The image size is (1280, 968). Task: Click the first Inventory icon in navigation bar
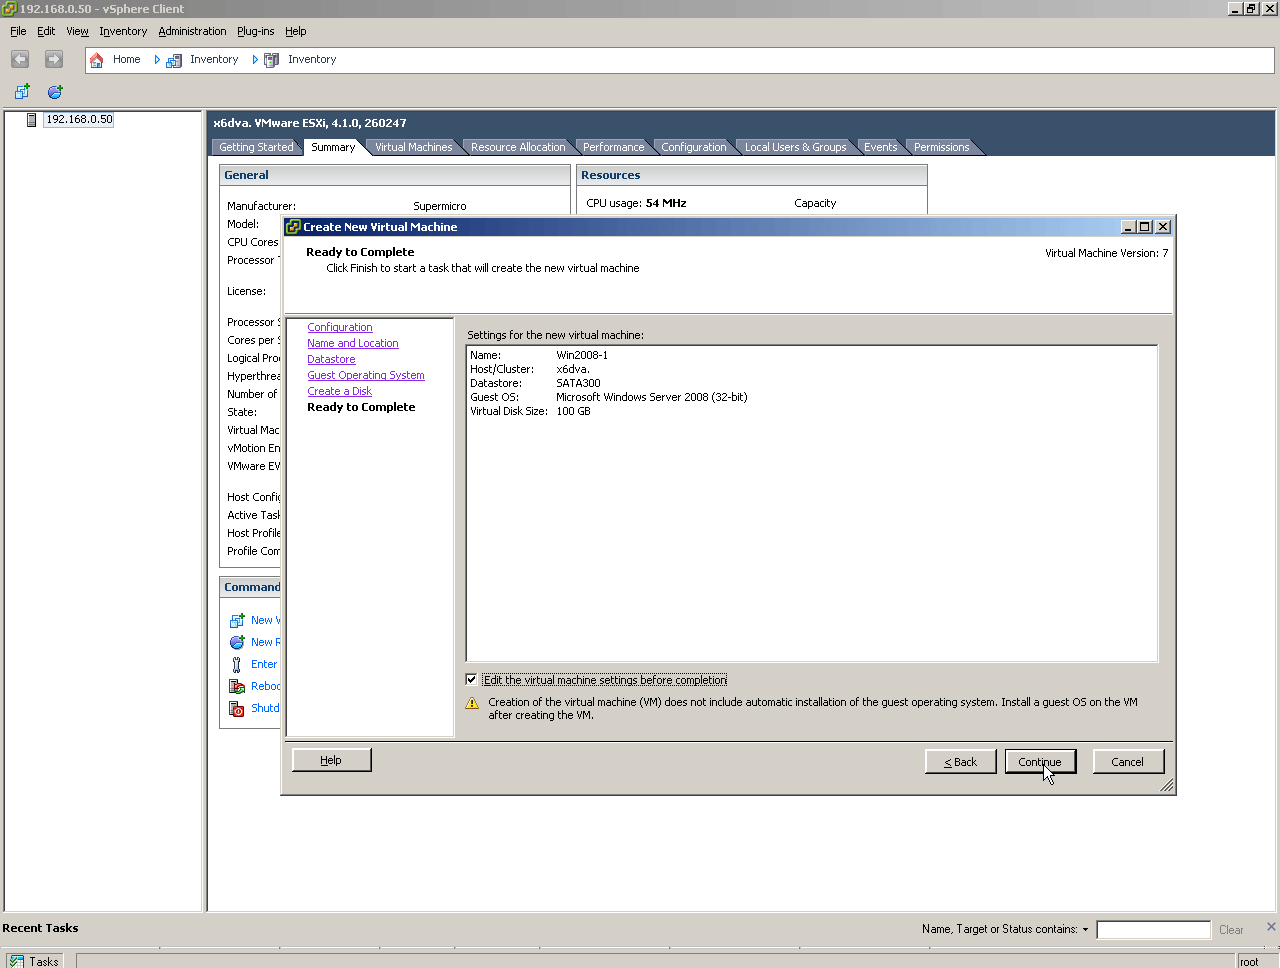tap(174, 60)
